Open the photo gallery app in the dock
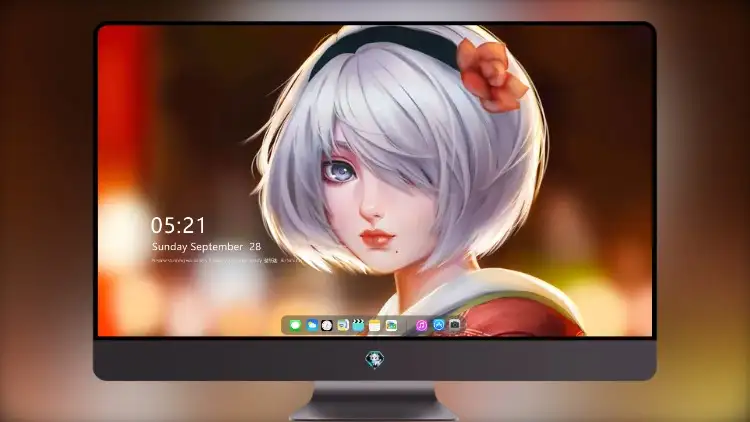Screen dimensions: 750x422 pyautogui.click(x=391, y=325)
